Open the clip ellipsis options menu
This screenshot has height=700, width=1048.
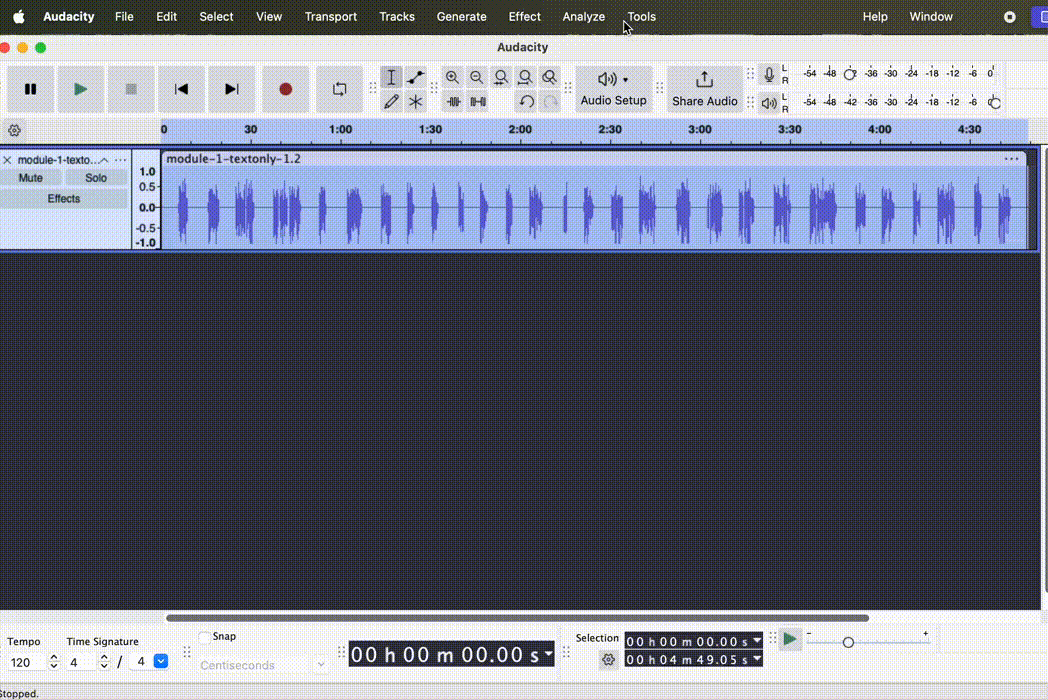pos(1011,158)
